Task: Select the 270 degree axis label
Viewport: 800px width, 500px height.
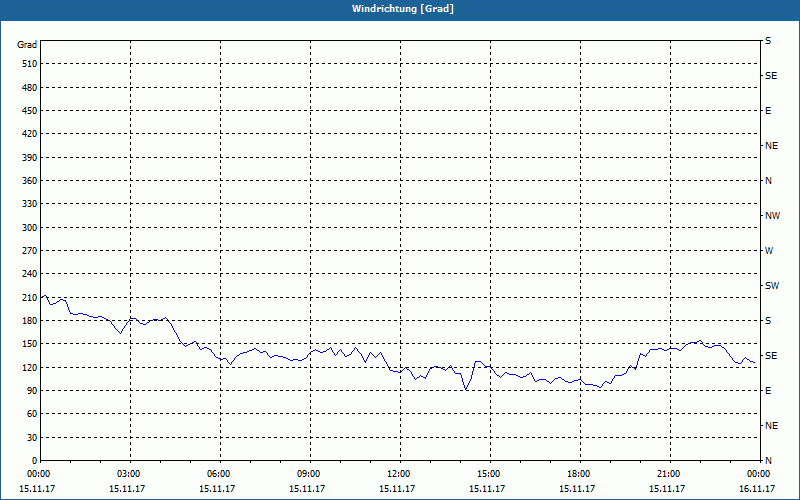Action: 30,251
